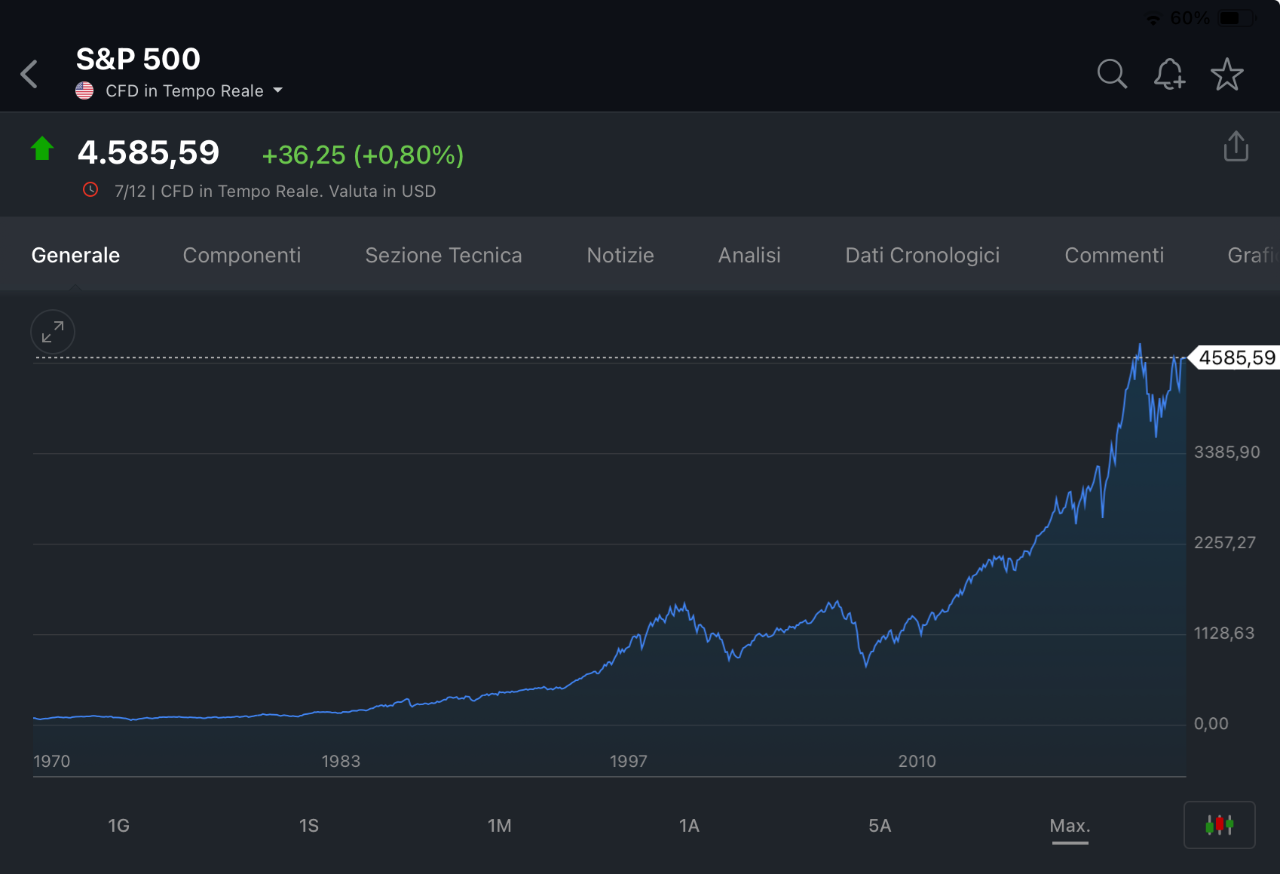Tap the 1970 year label on chart
Screen dimensions: 1280x874
(52, 761)
